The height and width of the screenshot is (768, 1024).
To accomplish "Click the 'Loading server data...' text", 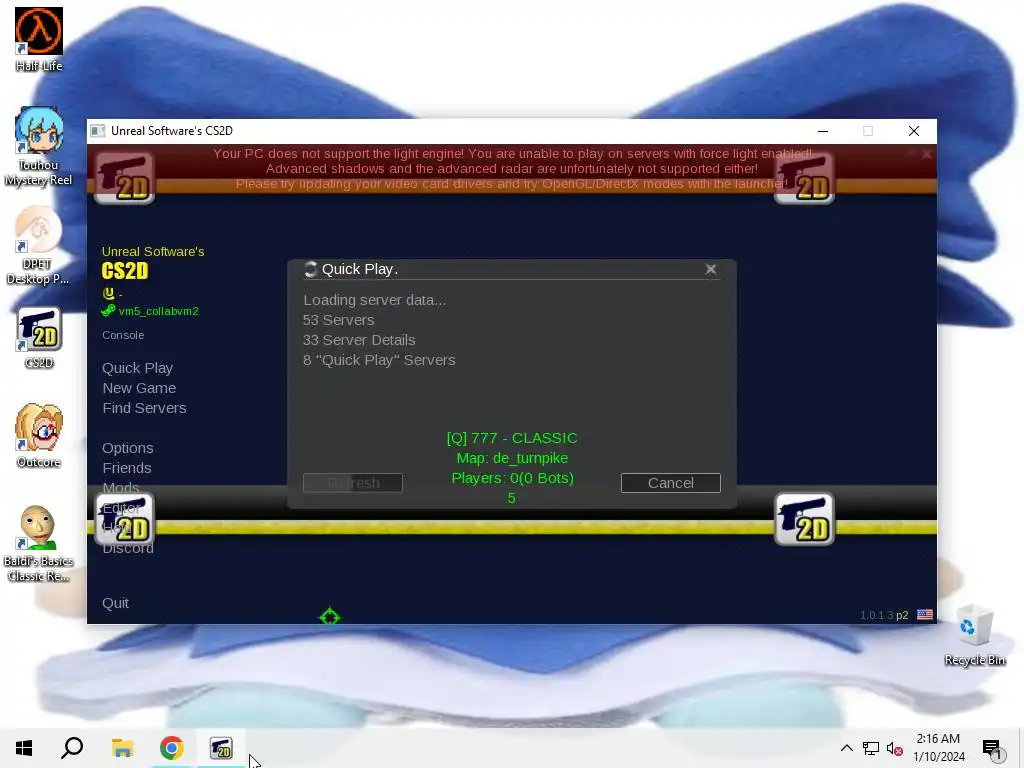I will point(374,300).
